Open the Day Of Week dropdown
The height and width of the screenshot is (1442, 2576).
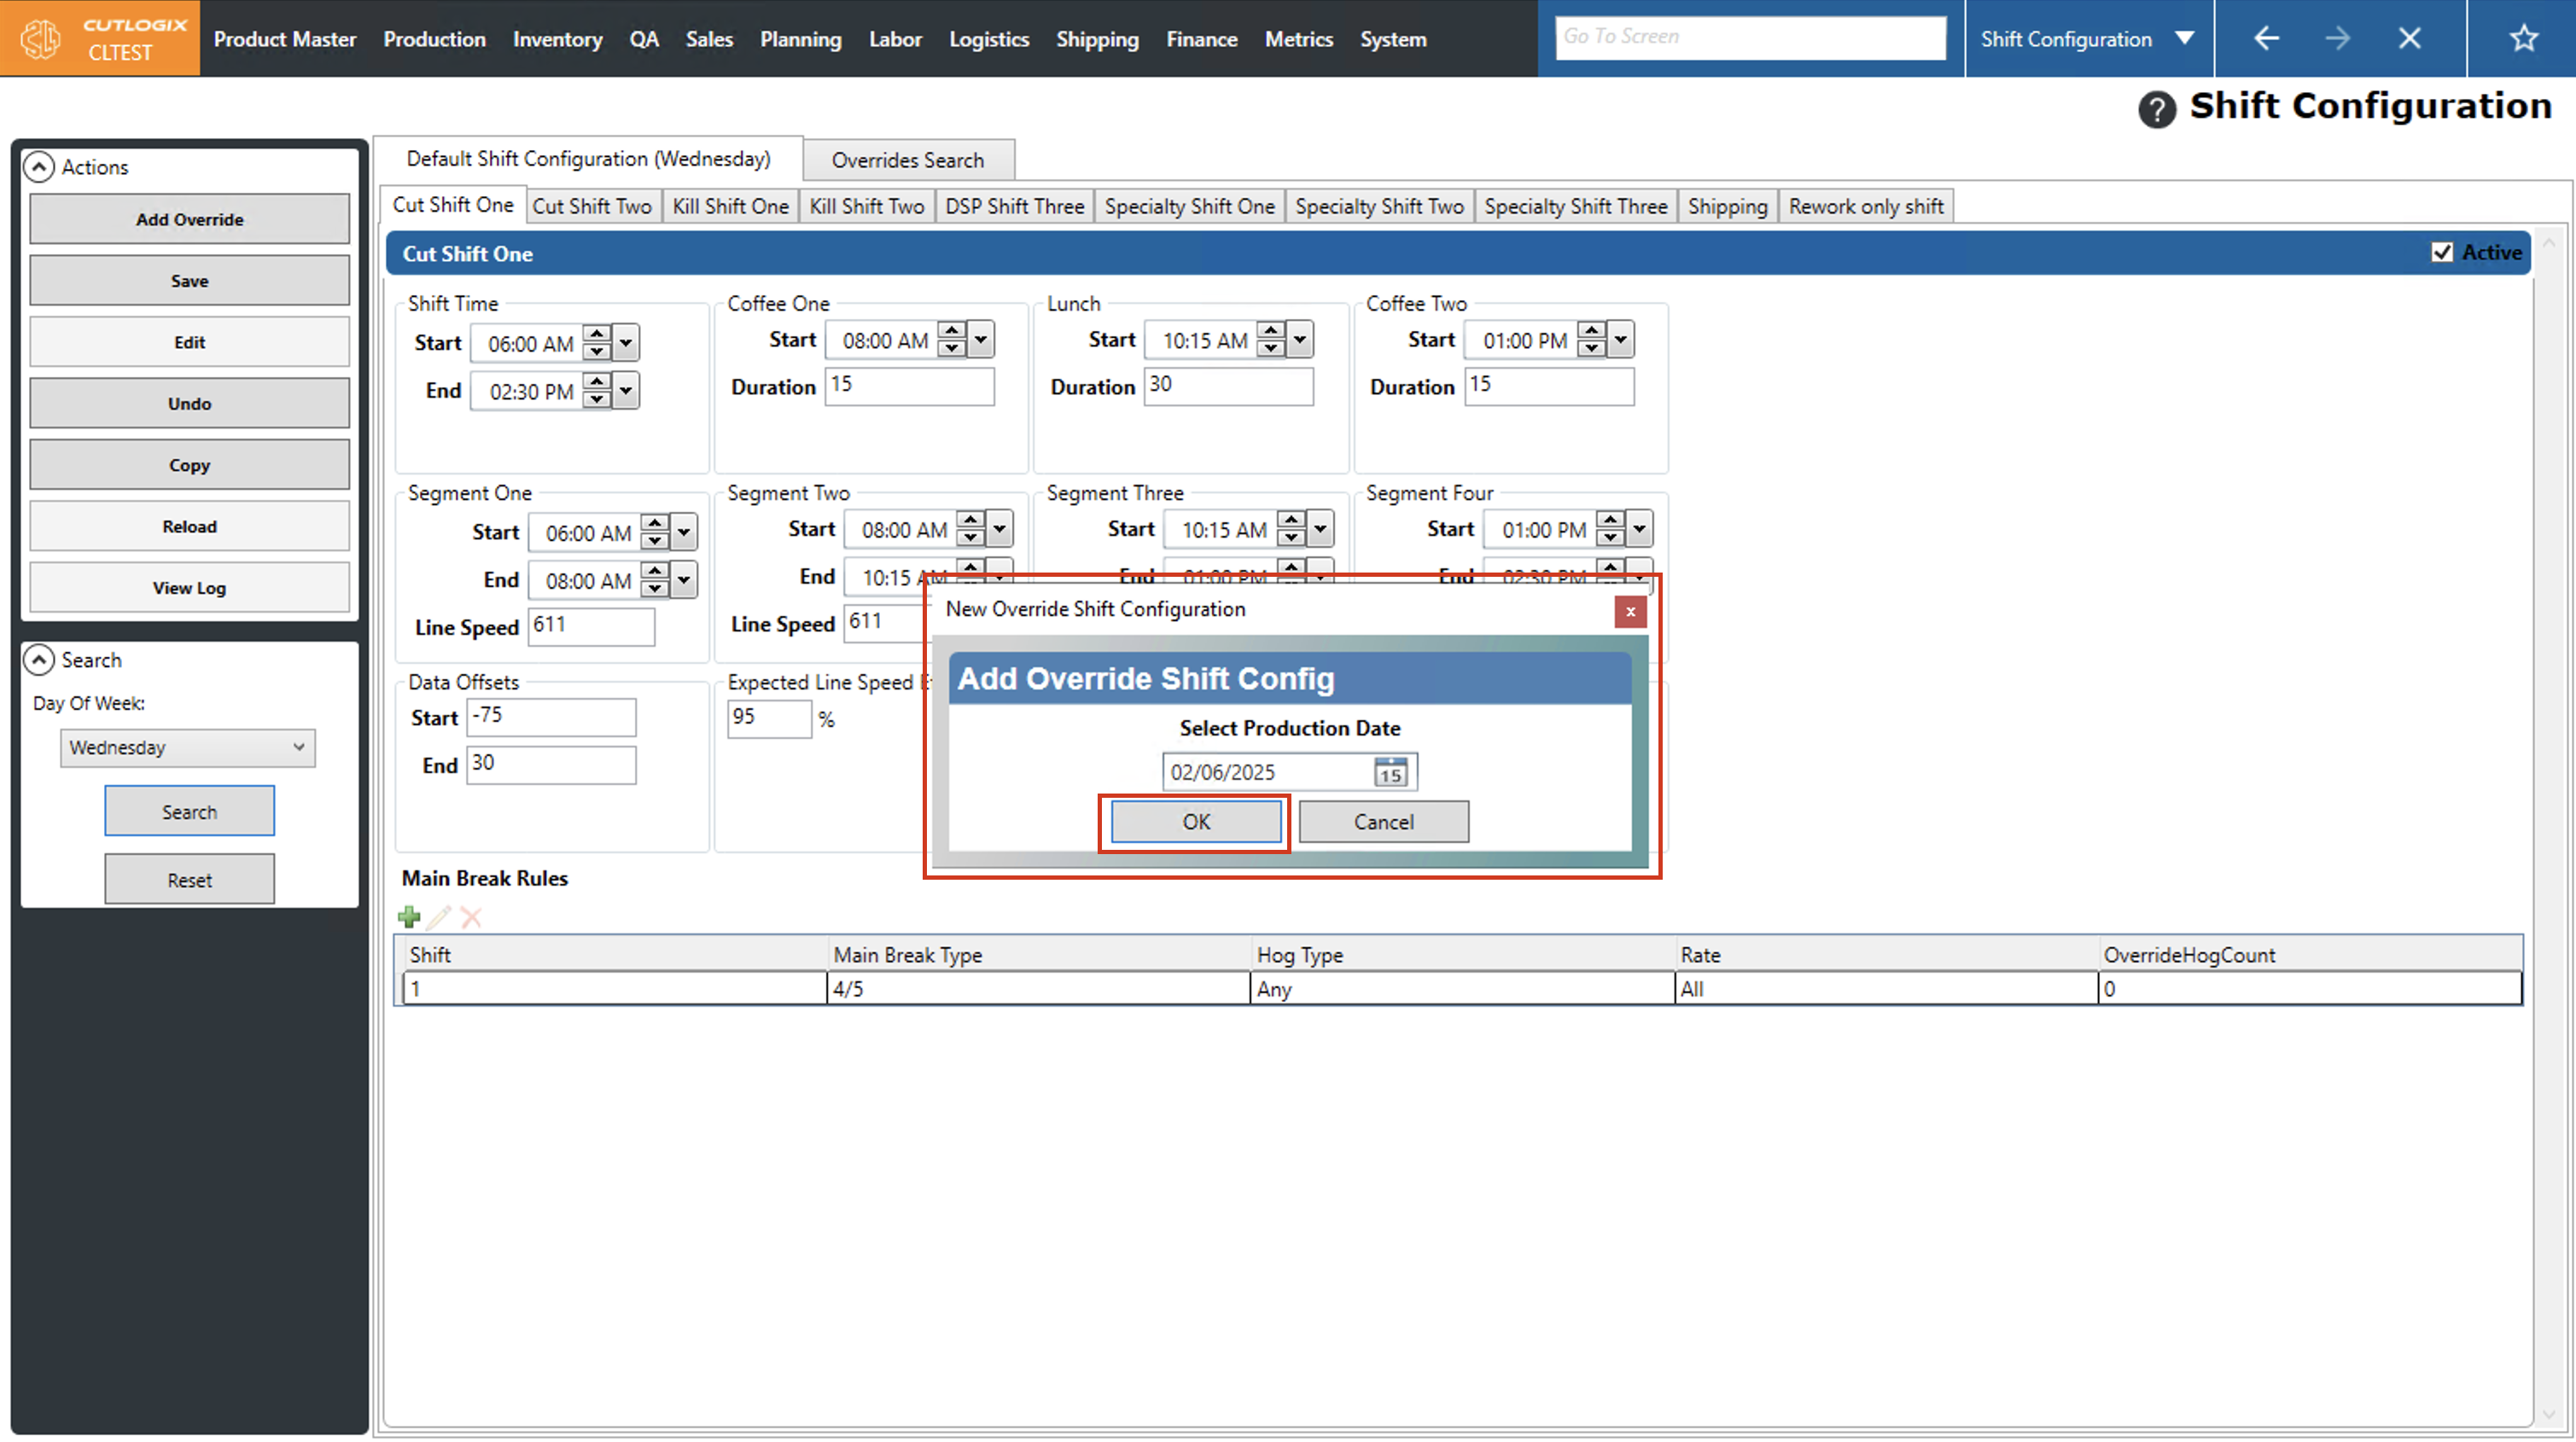(x=187, y=748)
